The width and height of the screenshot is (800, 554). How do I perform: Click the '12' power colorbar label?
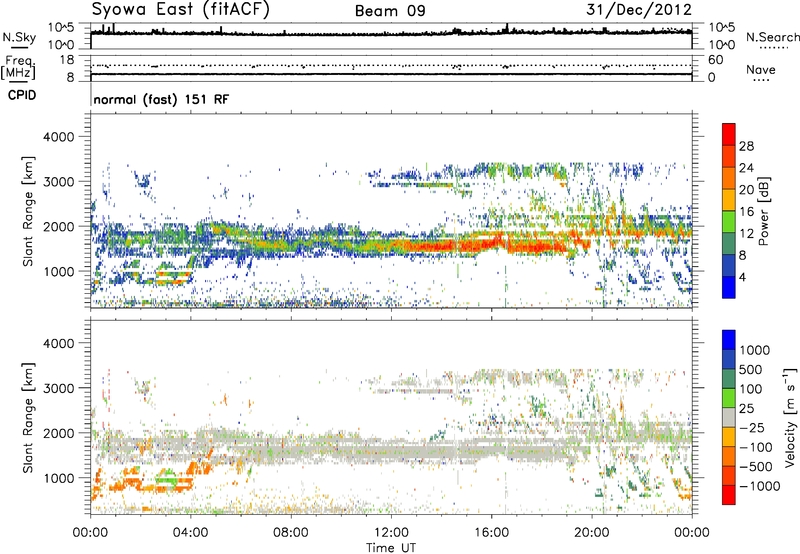click(x=746, y=234)
